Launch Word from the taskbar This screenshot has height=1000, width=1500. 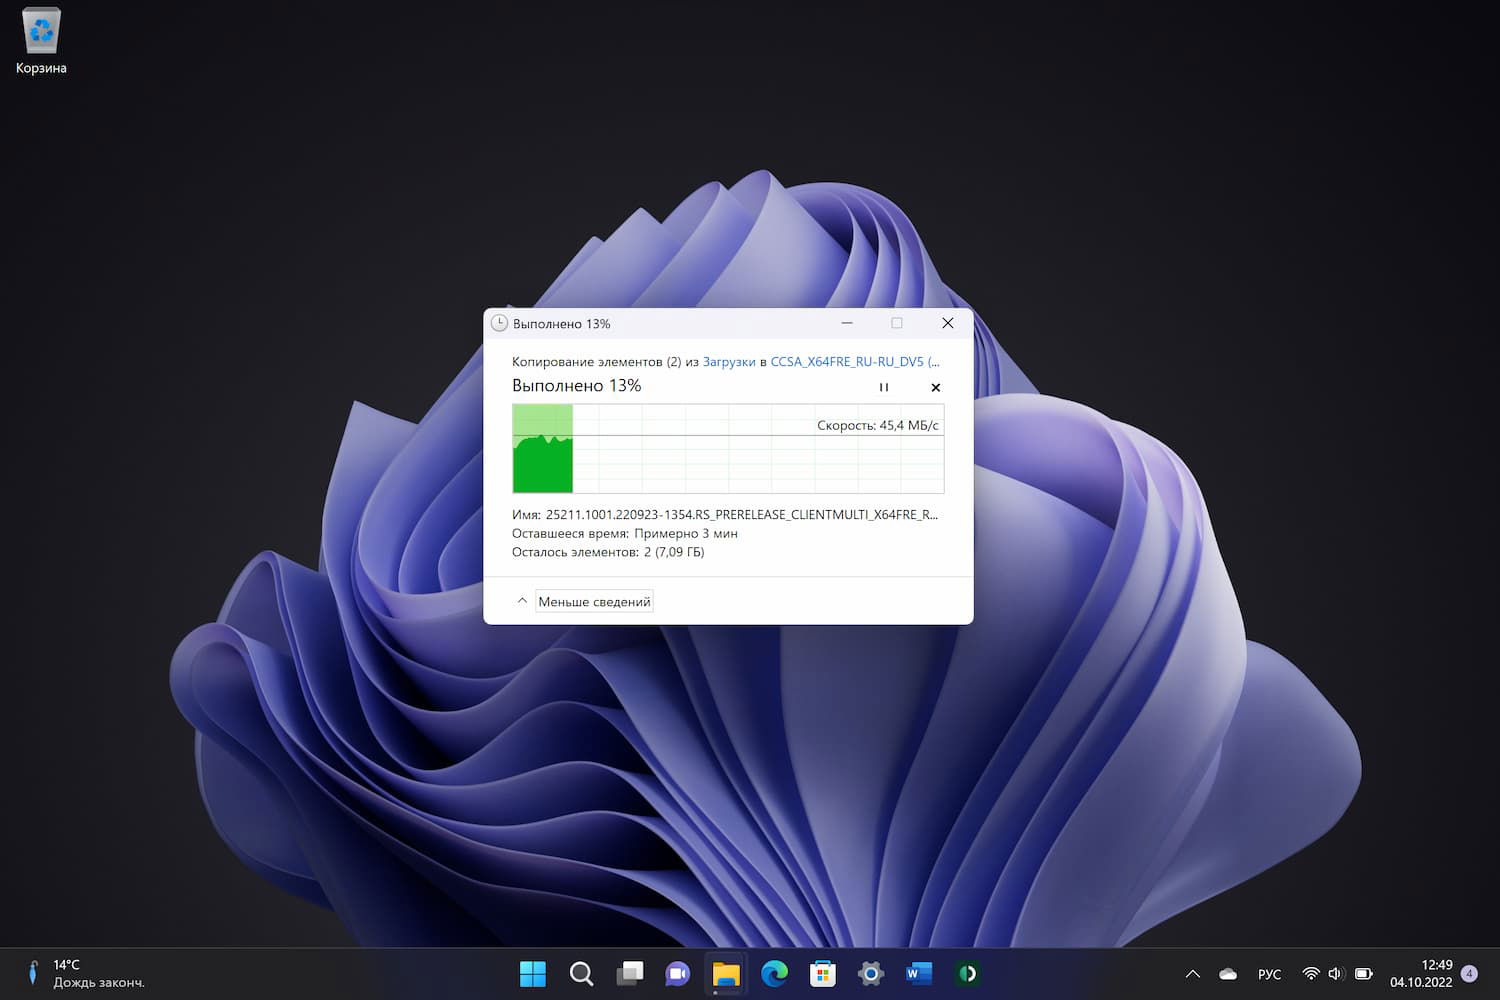click(919, 973)
